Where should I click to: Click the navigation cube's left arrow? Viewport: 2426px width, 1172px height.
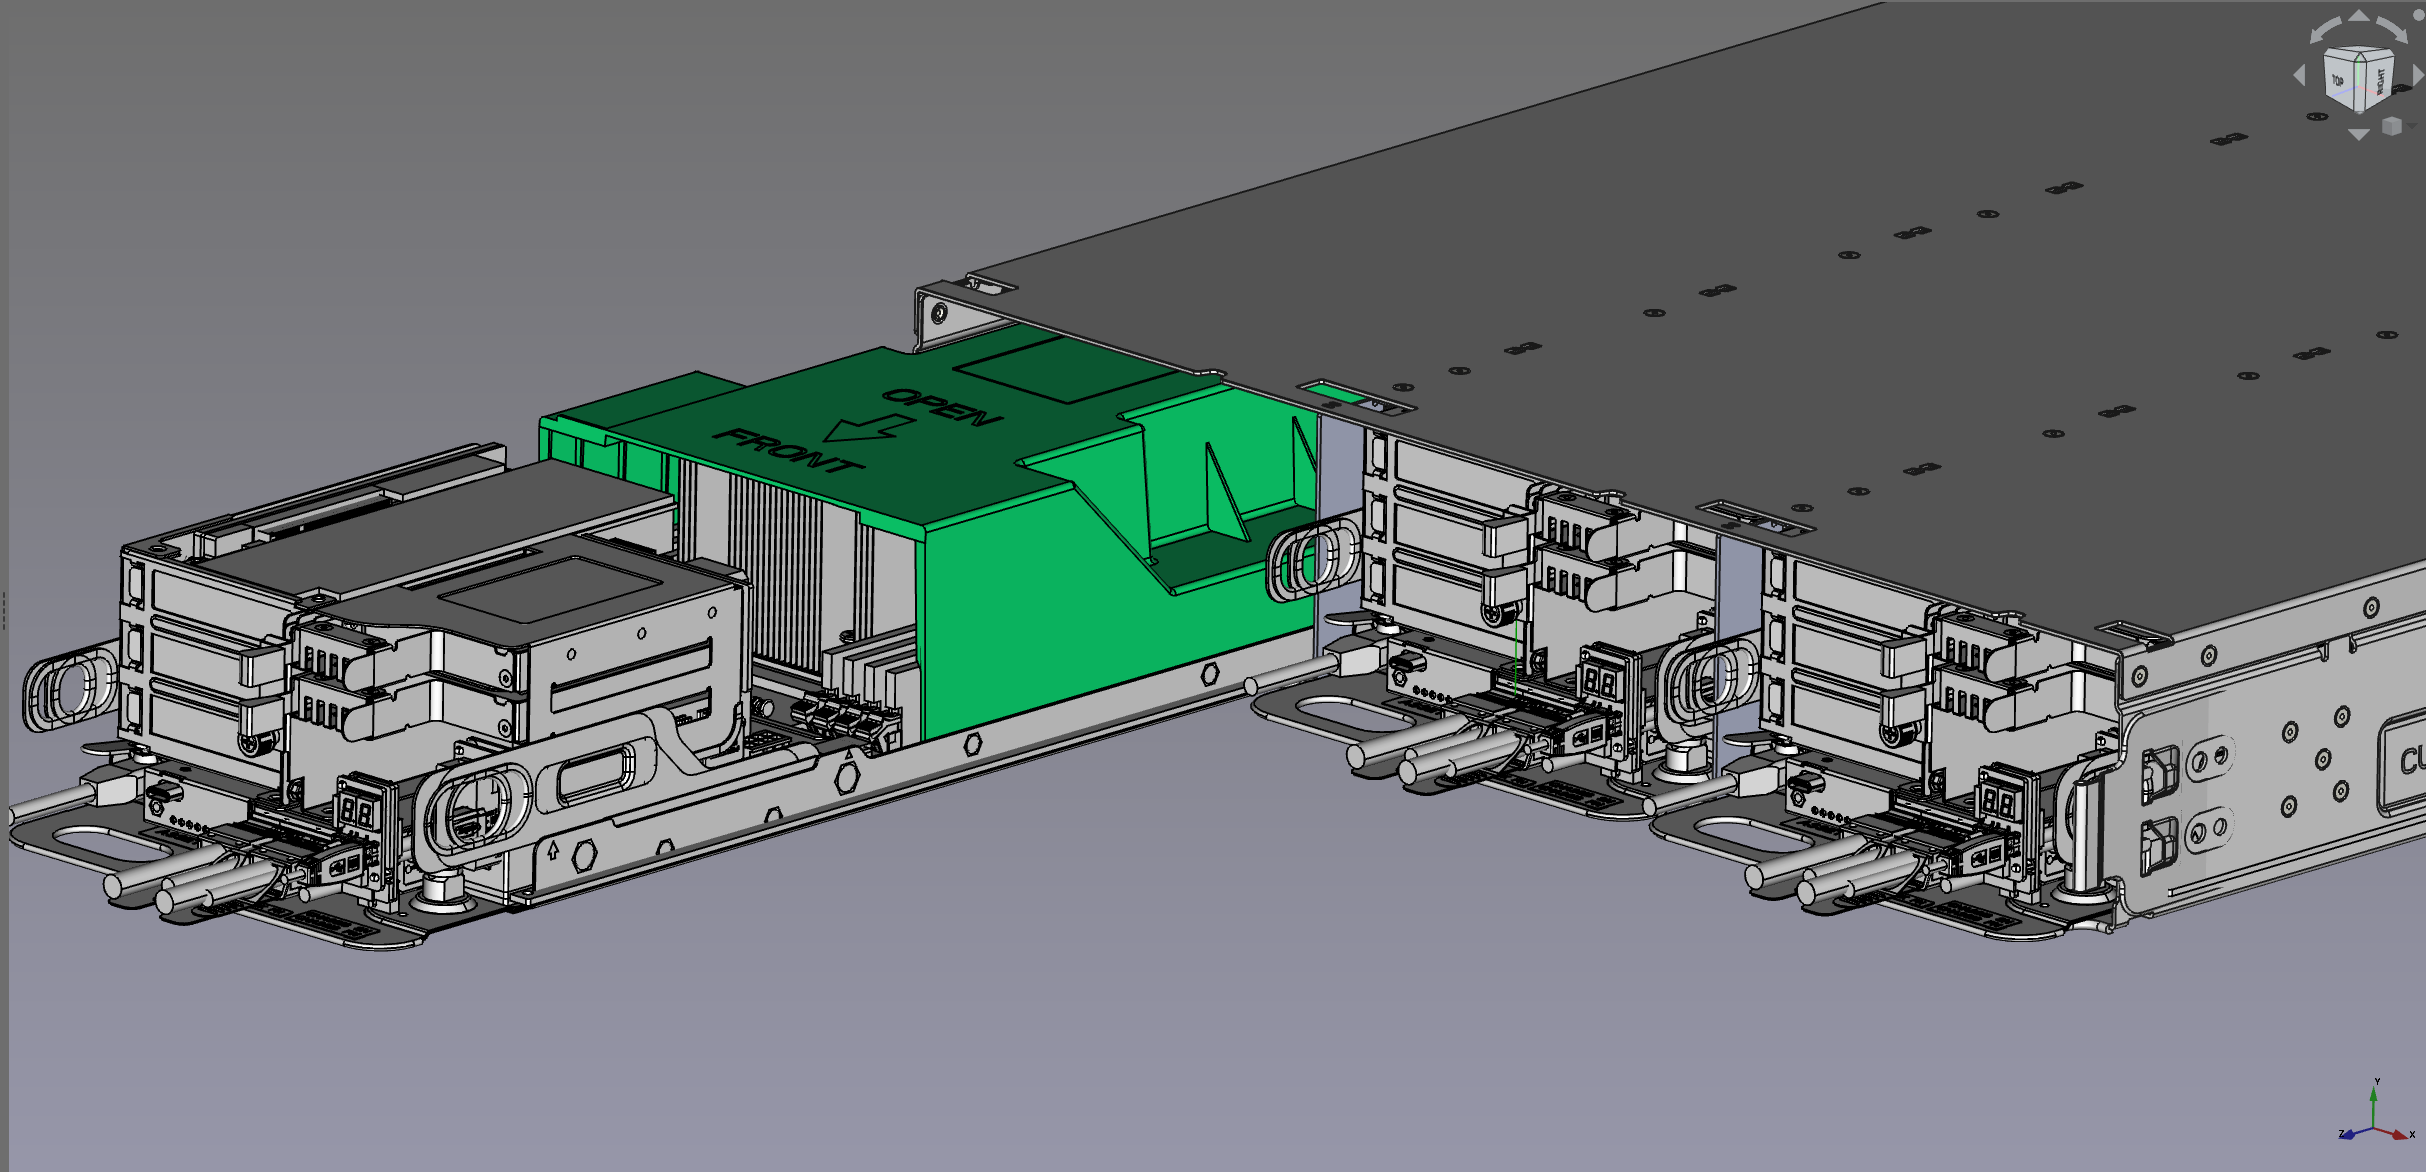[x=2299, y=75]
